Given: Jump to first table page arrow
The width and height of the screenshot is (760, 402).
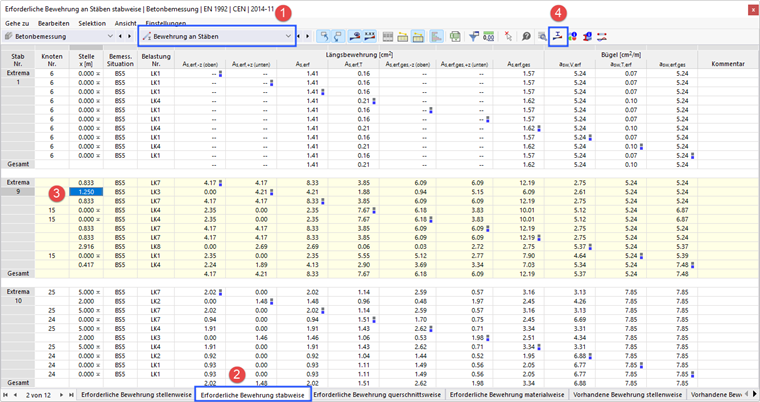Looking at the screenshot, I should 6,395.
